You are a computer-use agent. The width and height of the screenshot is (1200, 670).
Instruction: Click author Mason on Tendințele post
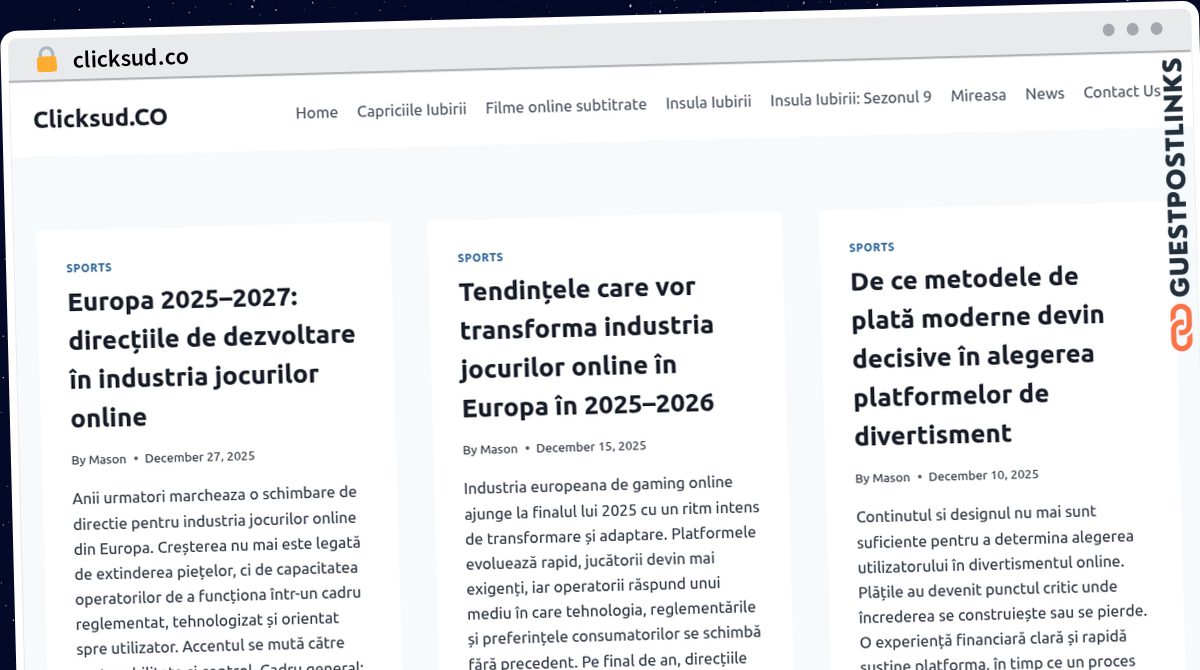point(499,449)
